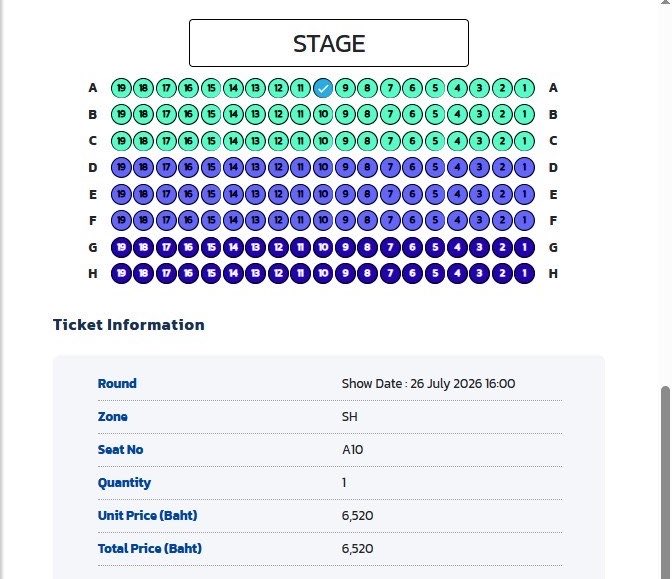Choose seat C15 in row C
This screenshot has width=672, height=579.
coord(211,141)
